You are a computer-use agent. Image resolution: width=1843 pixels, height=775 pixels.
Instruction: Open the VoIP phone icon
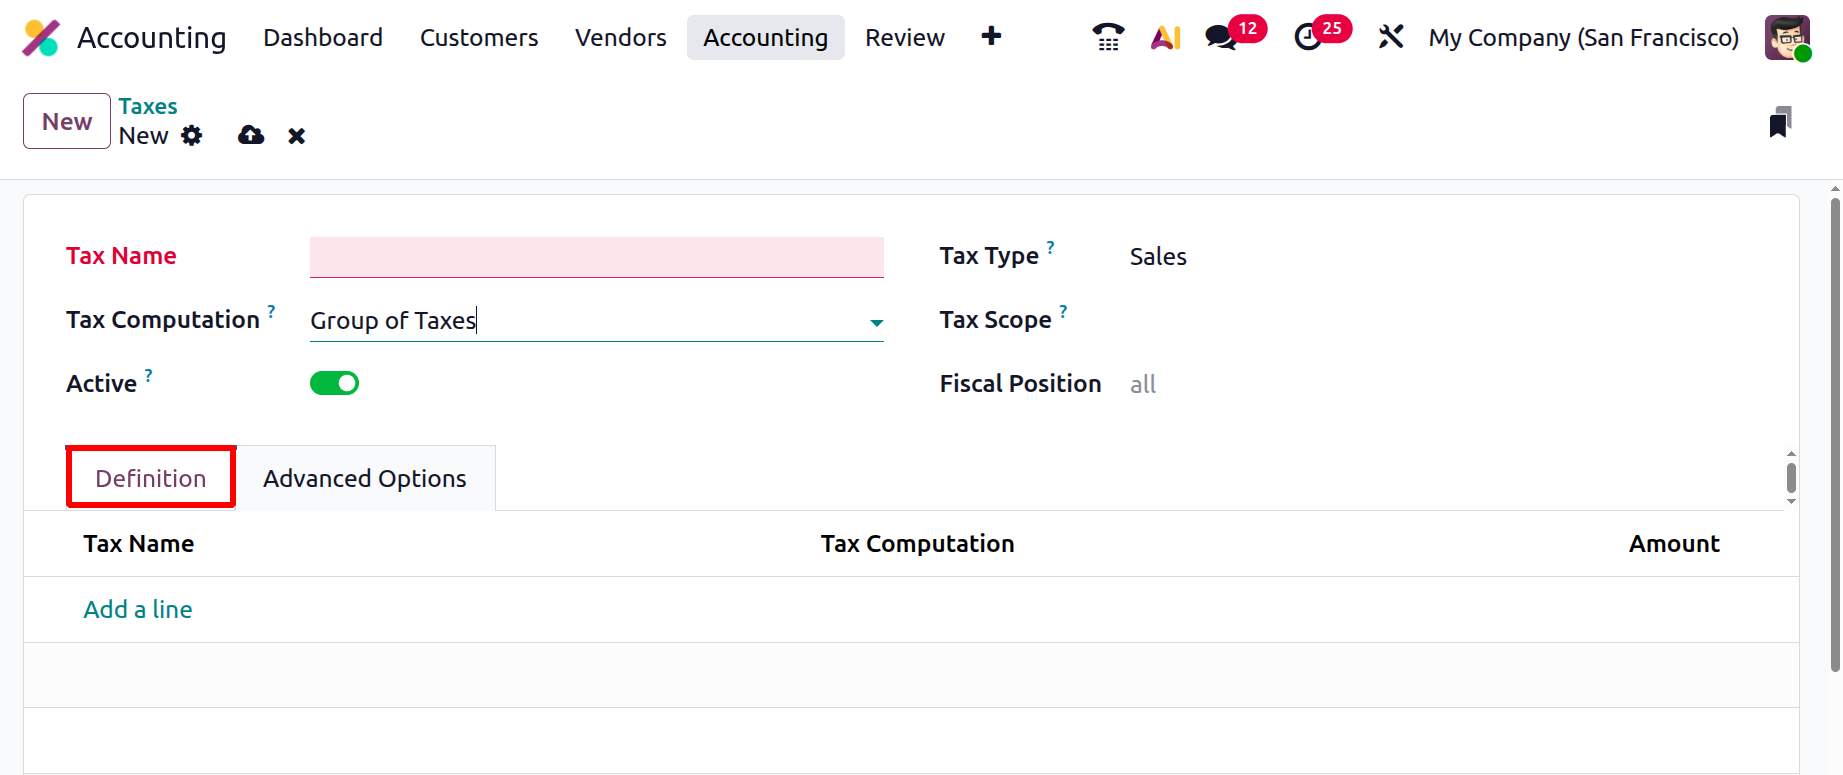pyautogui.click(x=1108, y=37)
